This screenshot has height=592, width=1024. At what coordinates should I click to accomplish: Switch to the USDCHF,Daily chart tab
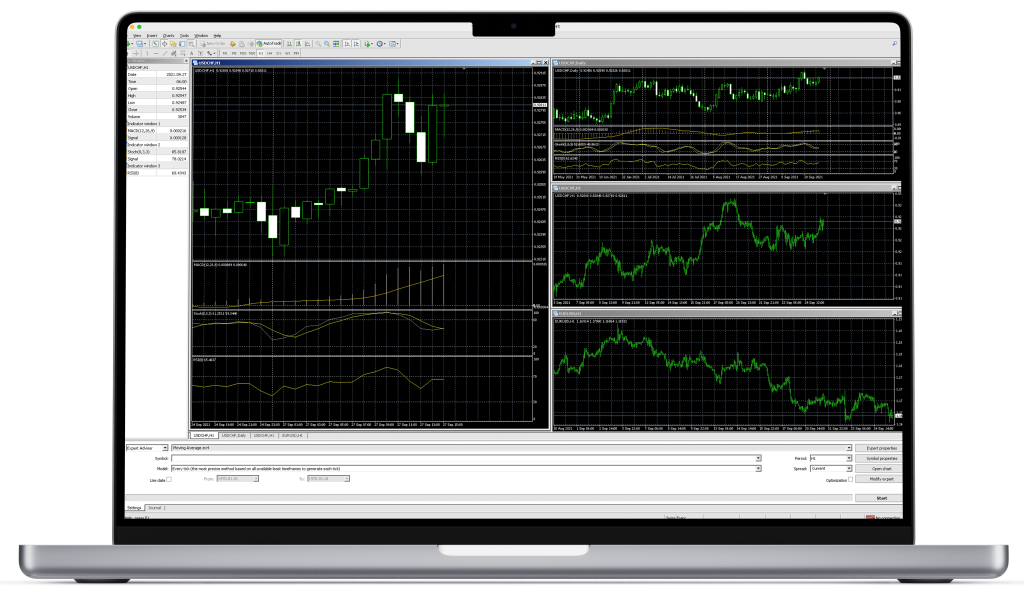tap(234, 435)
